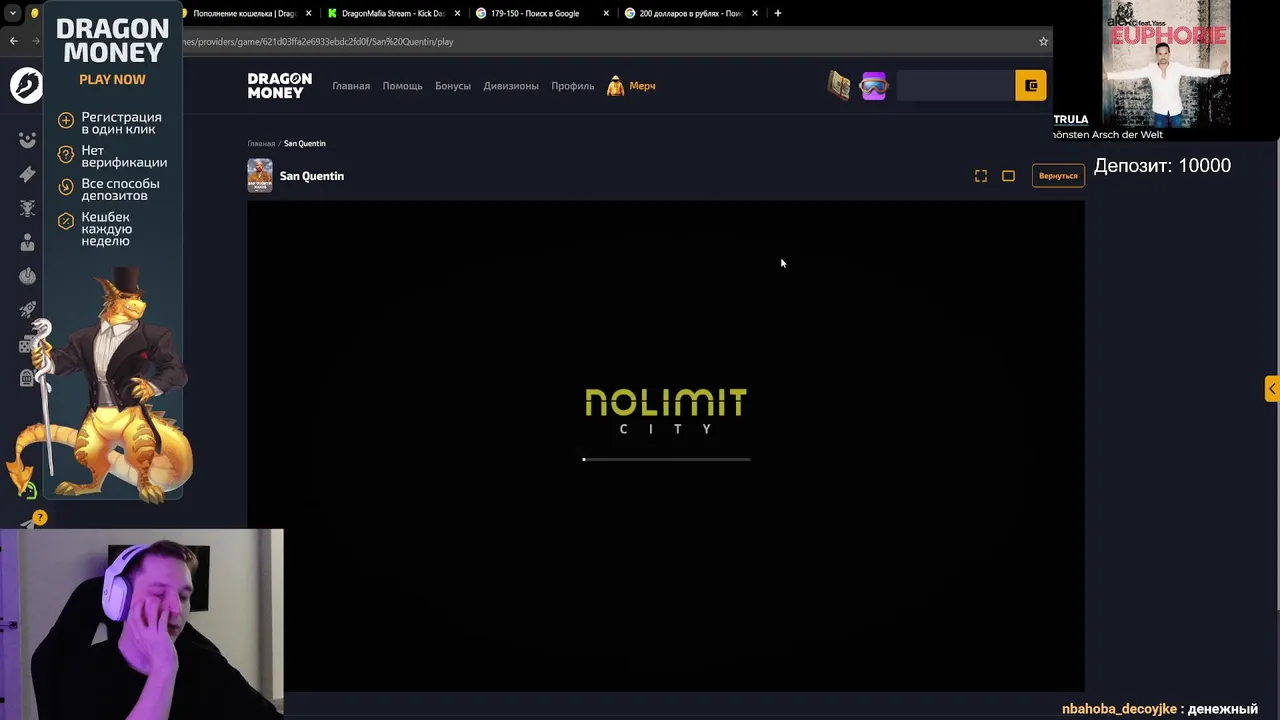1280x720 pixels.
Task: Click the round wheel icon in the sidebar
Action: (27, 276)
